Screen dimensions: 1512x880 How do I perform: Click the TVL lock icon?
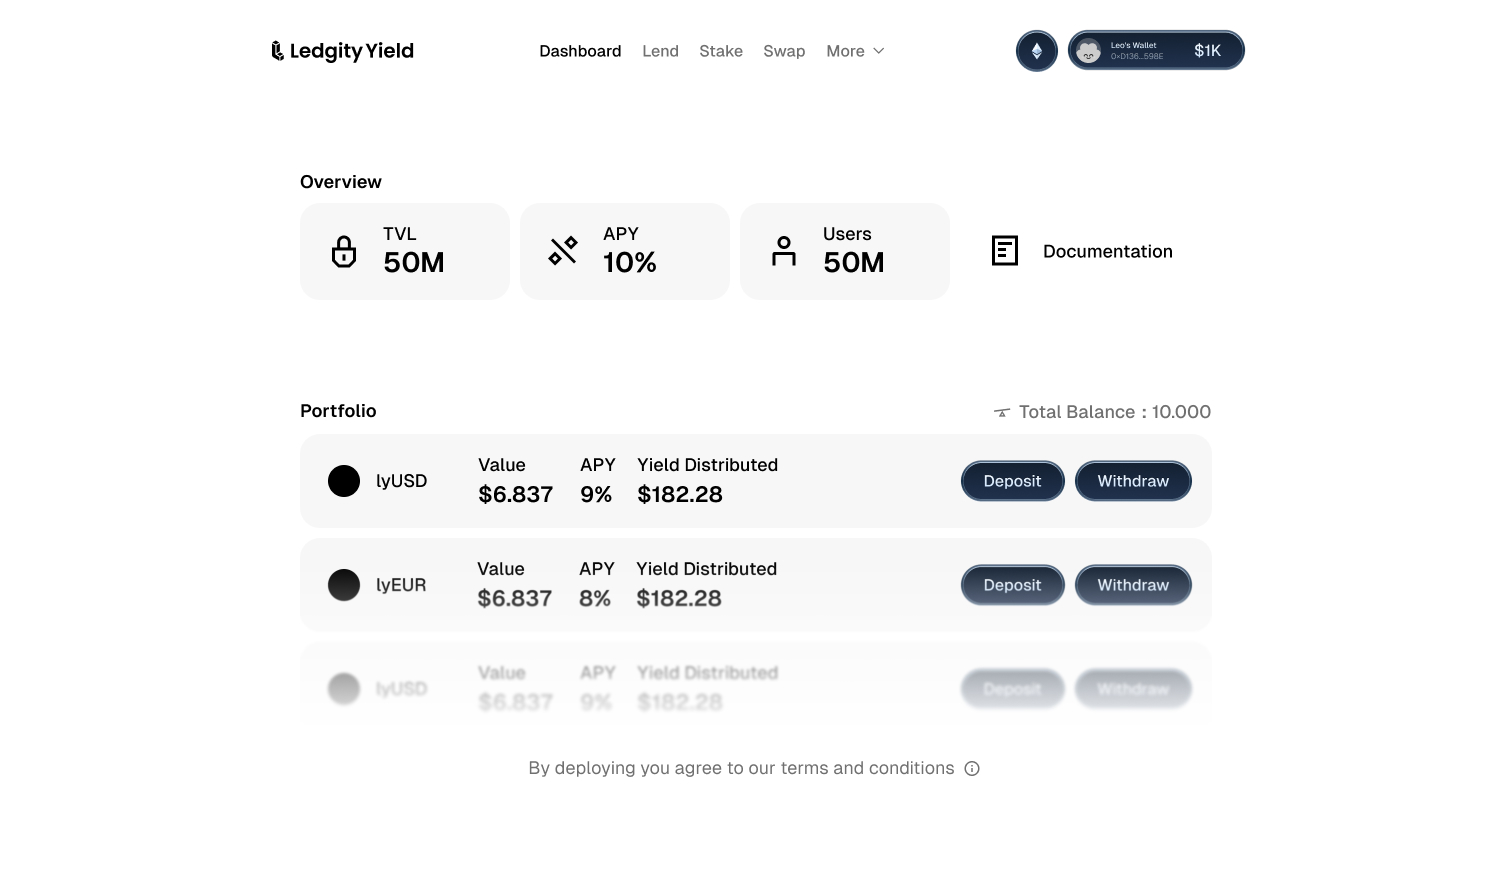(x=344, y=252)
